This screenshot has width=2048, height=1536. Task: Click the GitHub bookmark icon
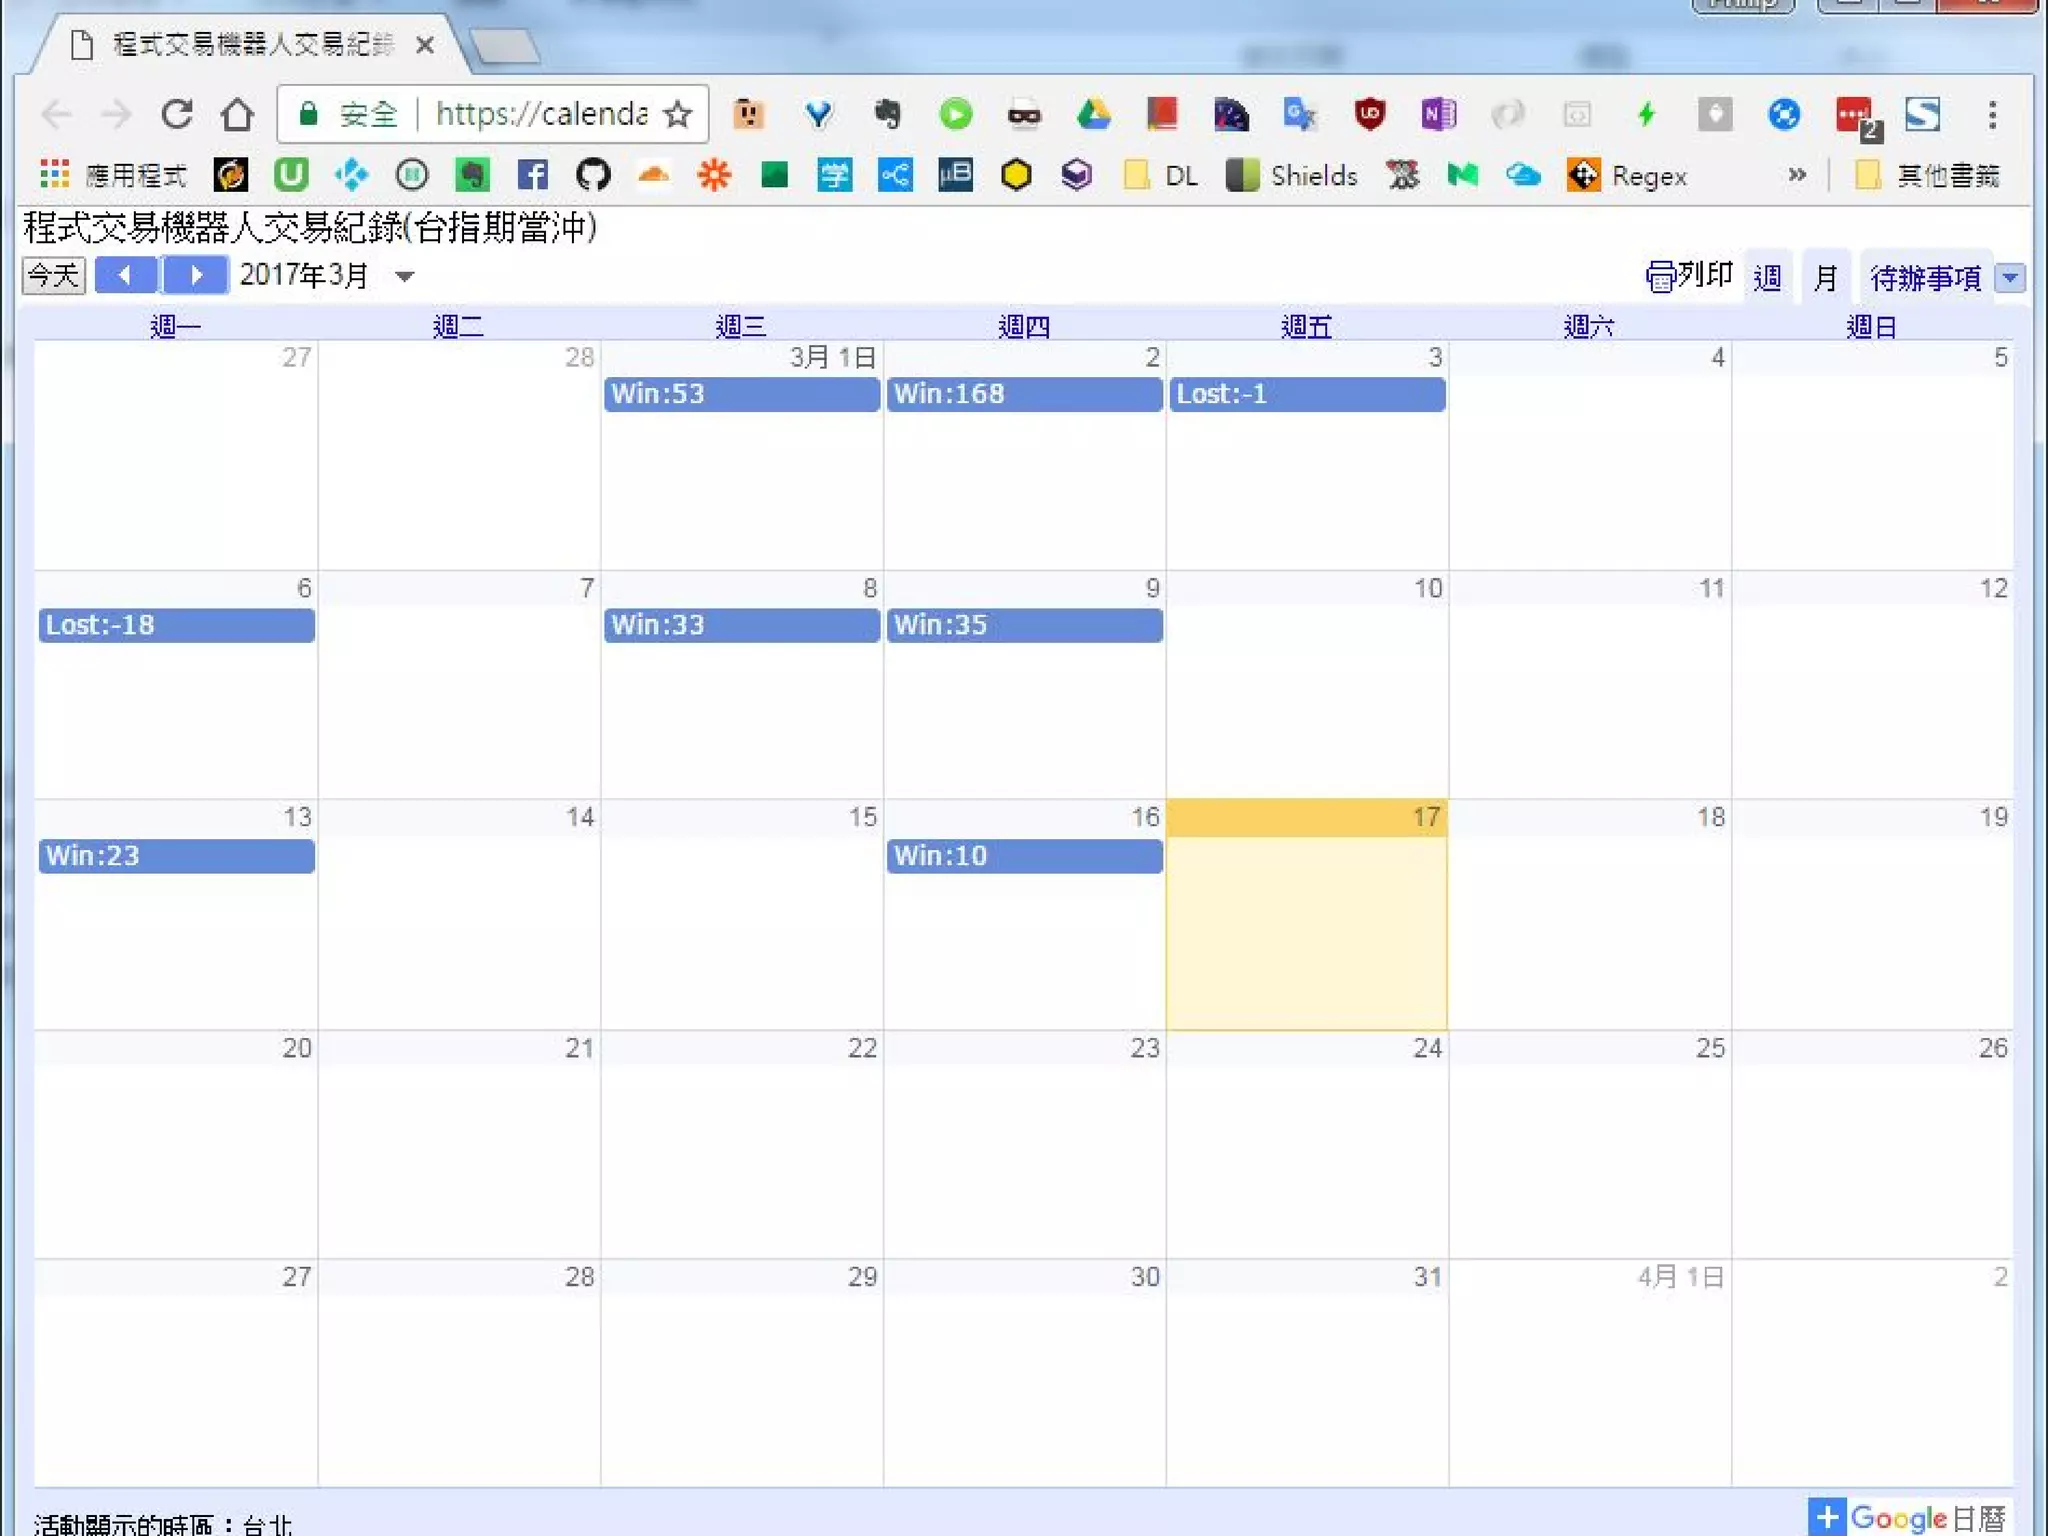593,176
